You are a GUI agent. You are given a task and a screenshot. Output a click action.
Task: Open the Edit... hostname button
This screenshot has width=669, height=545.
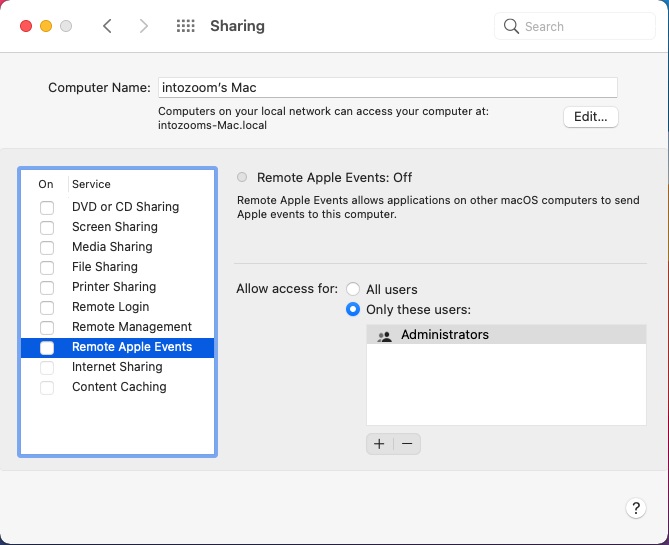pyautogui.click(x=590, y=117)
